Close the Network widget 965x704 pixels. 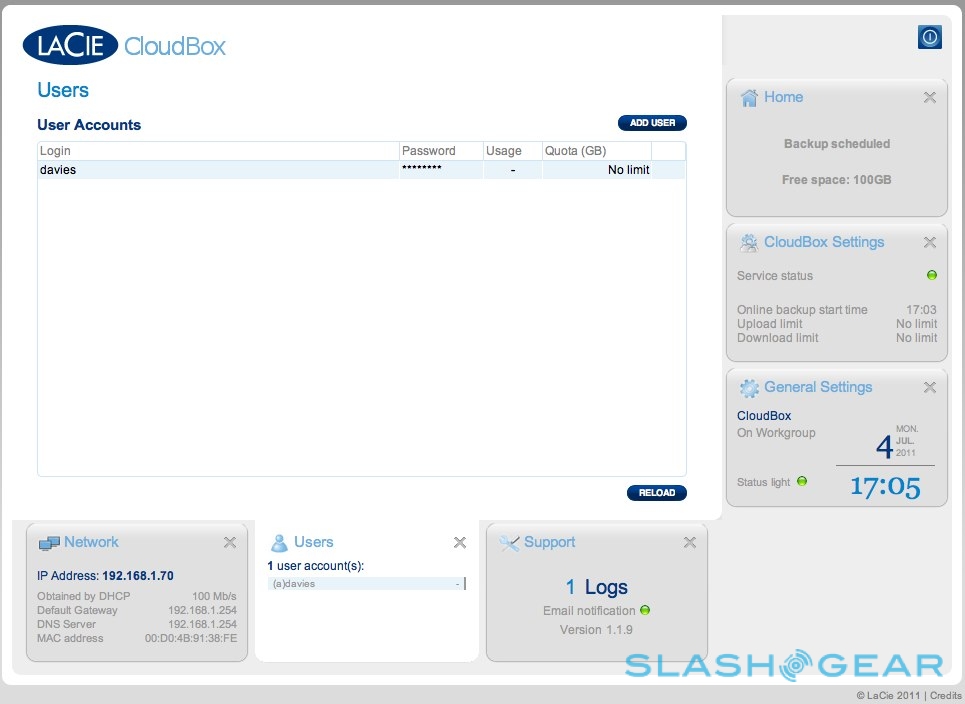229,543
